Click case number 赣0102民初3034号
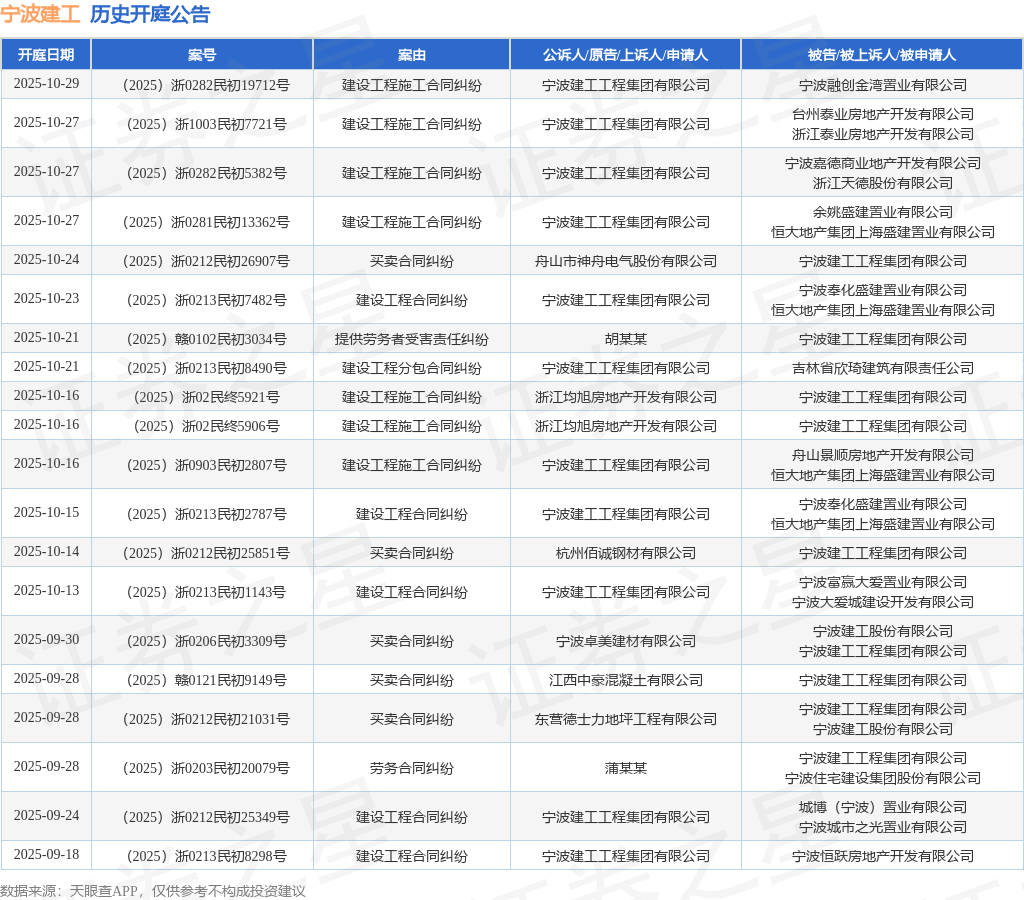The height and width of the screenshot is (900, 1024). click(206, 339)
